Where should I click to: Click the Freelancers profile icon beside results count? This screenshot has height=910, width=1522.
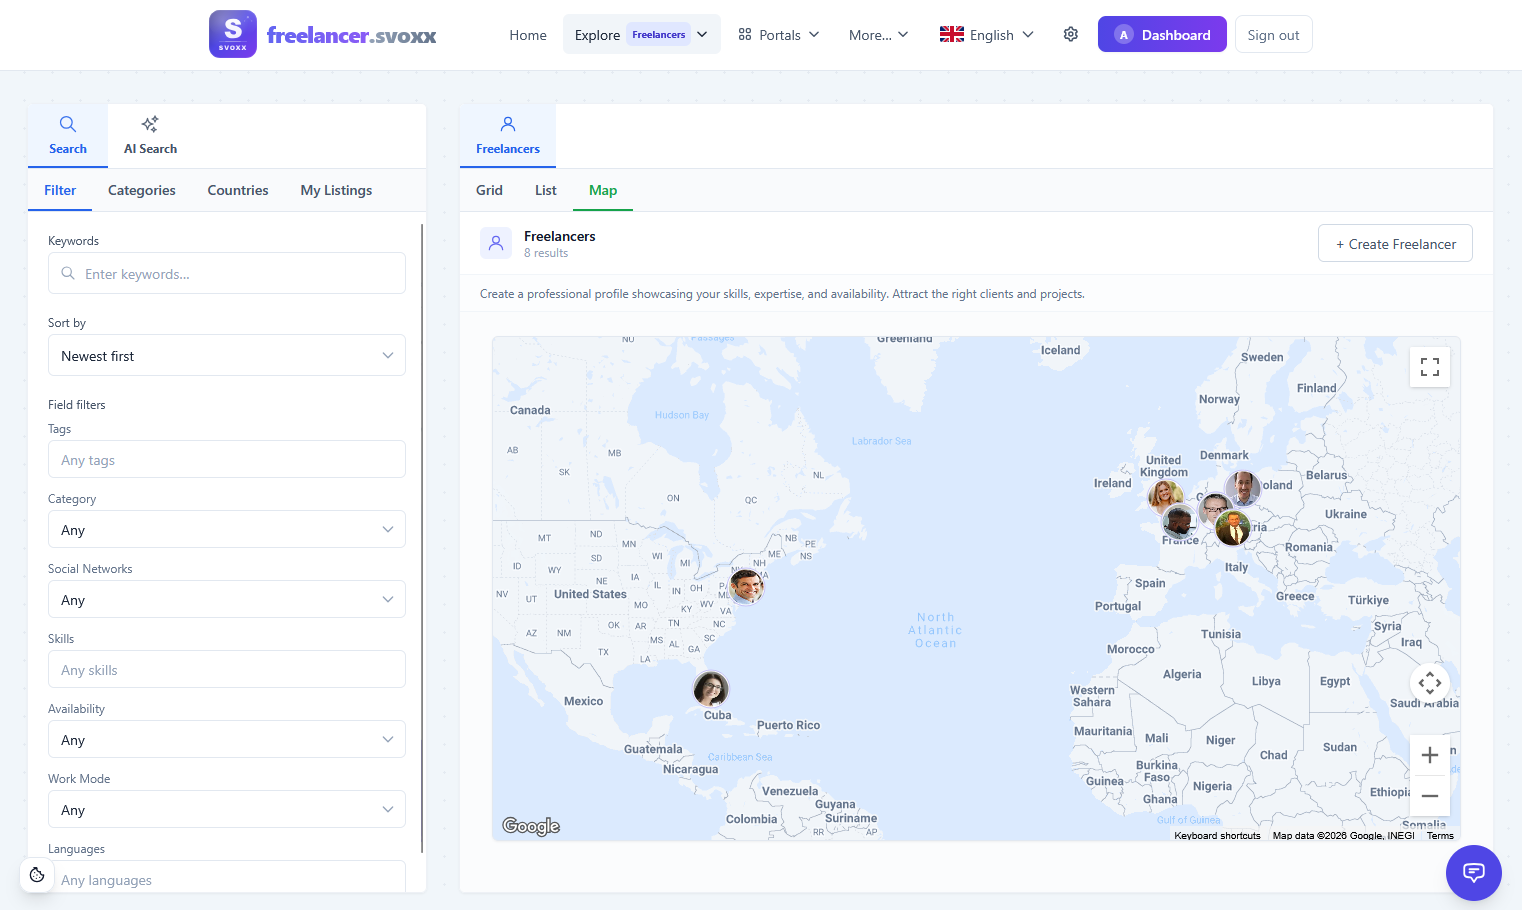coord(496,243)
